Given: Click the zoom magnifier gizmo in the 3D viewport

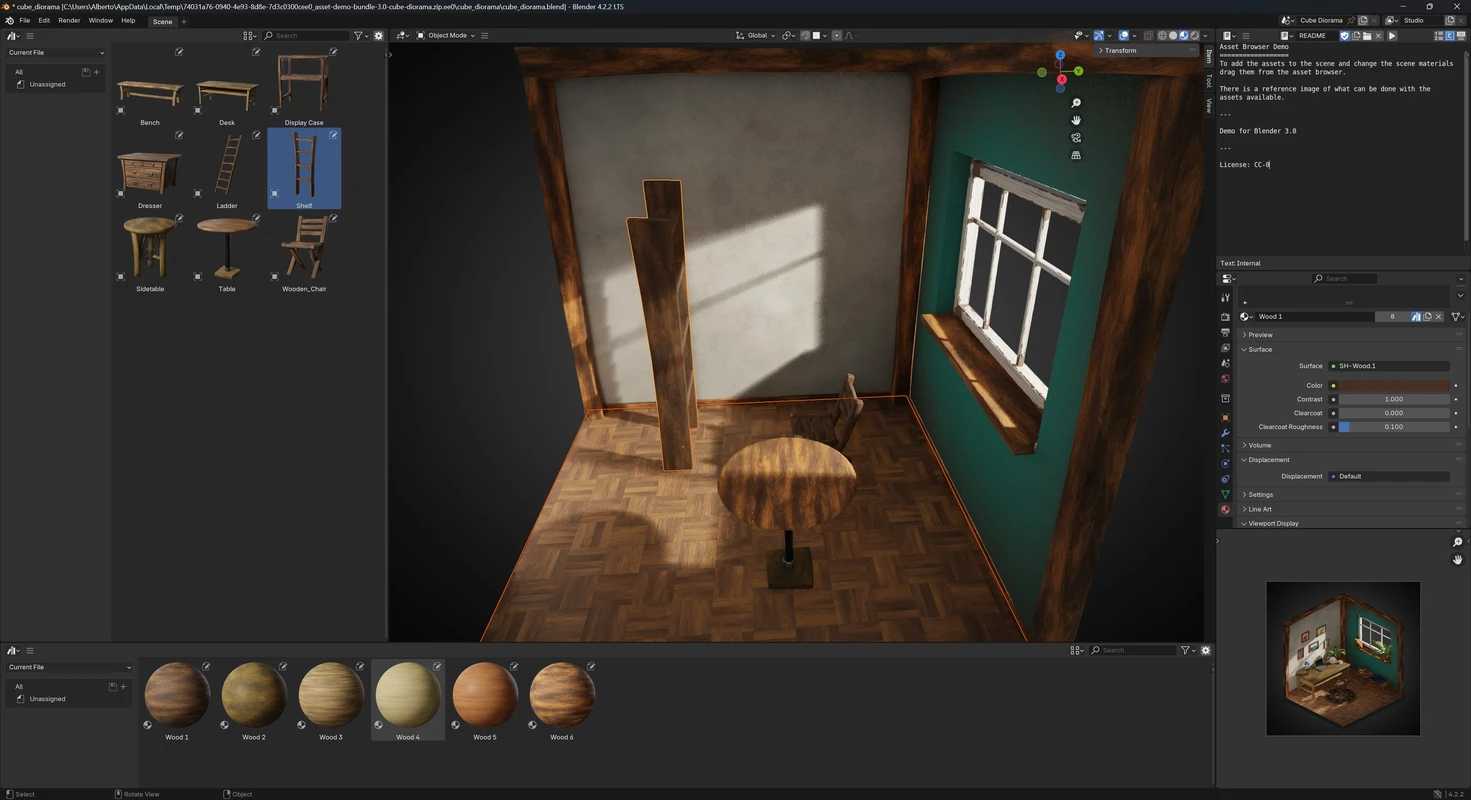Looking at the screenshot, I should (1076, 103).
